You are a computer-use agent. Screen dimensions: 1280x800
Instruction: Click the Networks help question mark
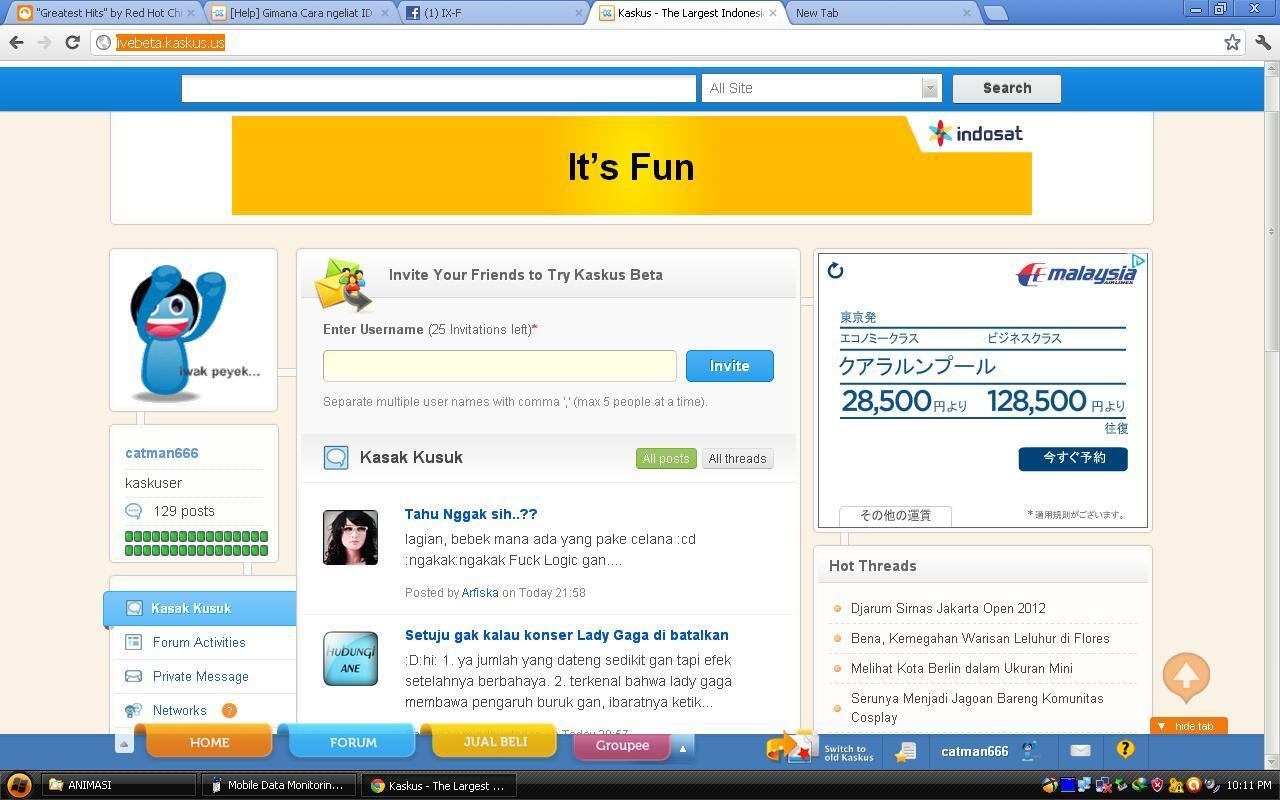(229, 710)
